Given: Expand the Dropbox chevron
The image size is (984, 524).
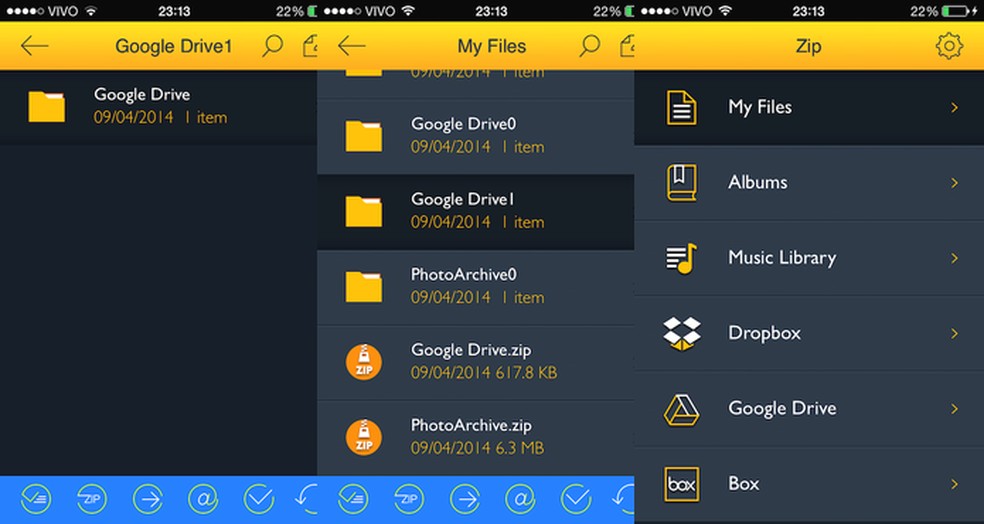Looking at the screenshot, I should tap(955, 333).
